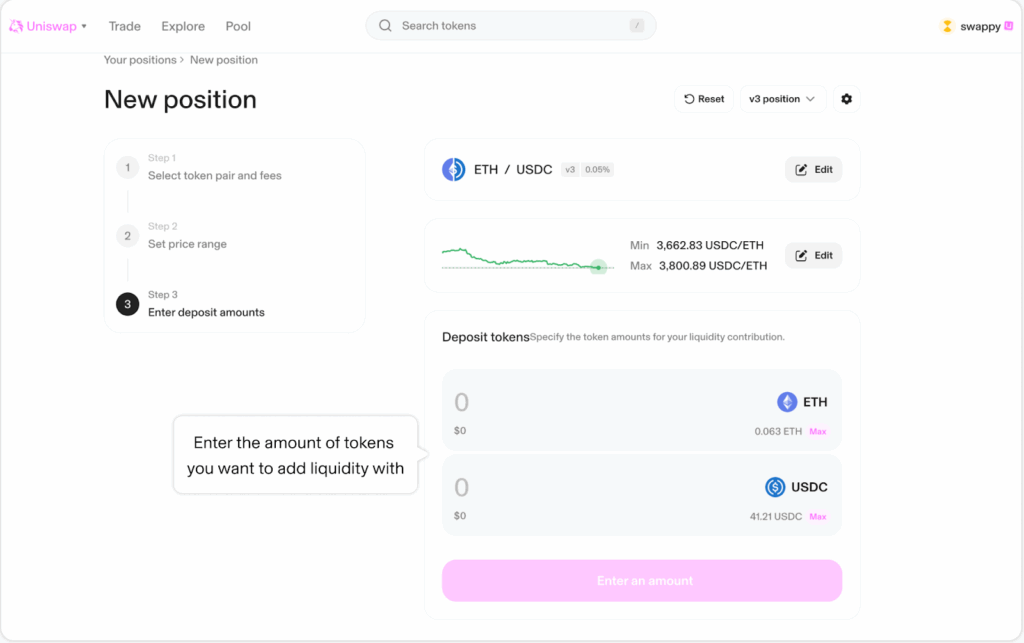The height and width of the screenshot is (643, 1024).
Task: Open the Uniswap logo dropdown arrow
Action: click(84, 26)
